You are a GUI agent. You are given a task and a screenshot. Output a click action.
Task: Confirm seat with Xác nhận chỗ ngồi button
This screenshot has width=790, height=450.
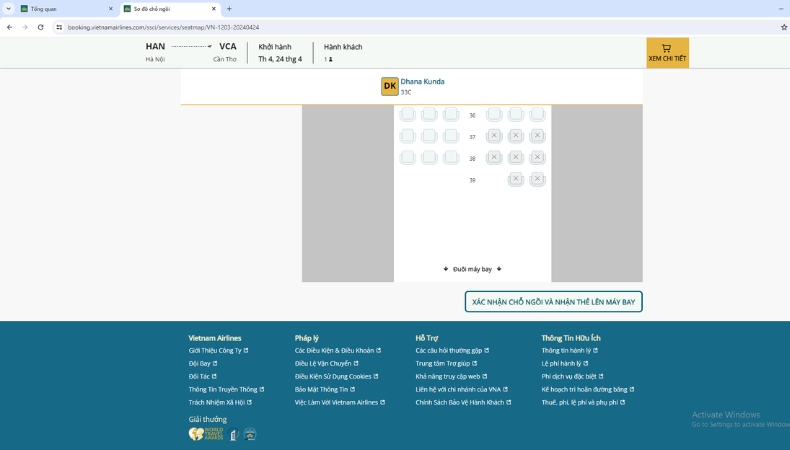tap(553, 302)
